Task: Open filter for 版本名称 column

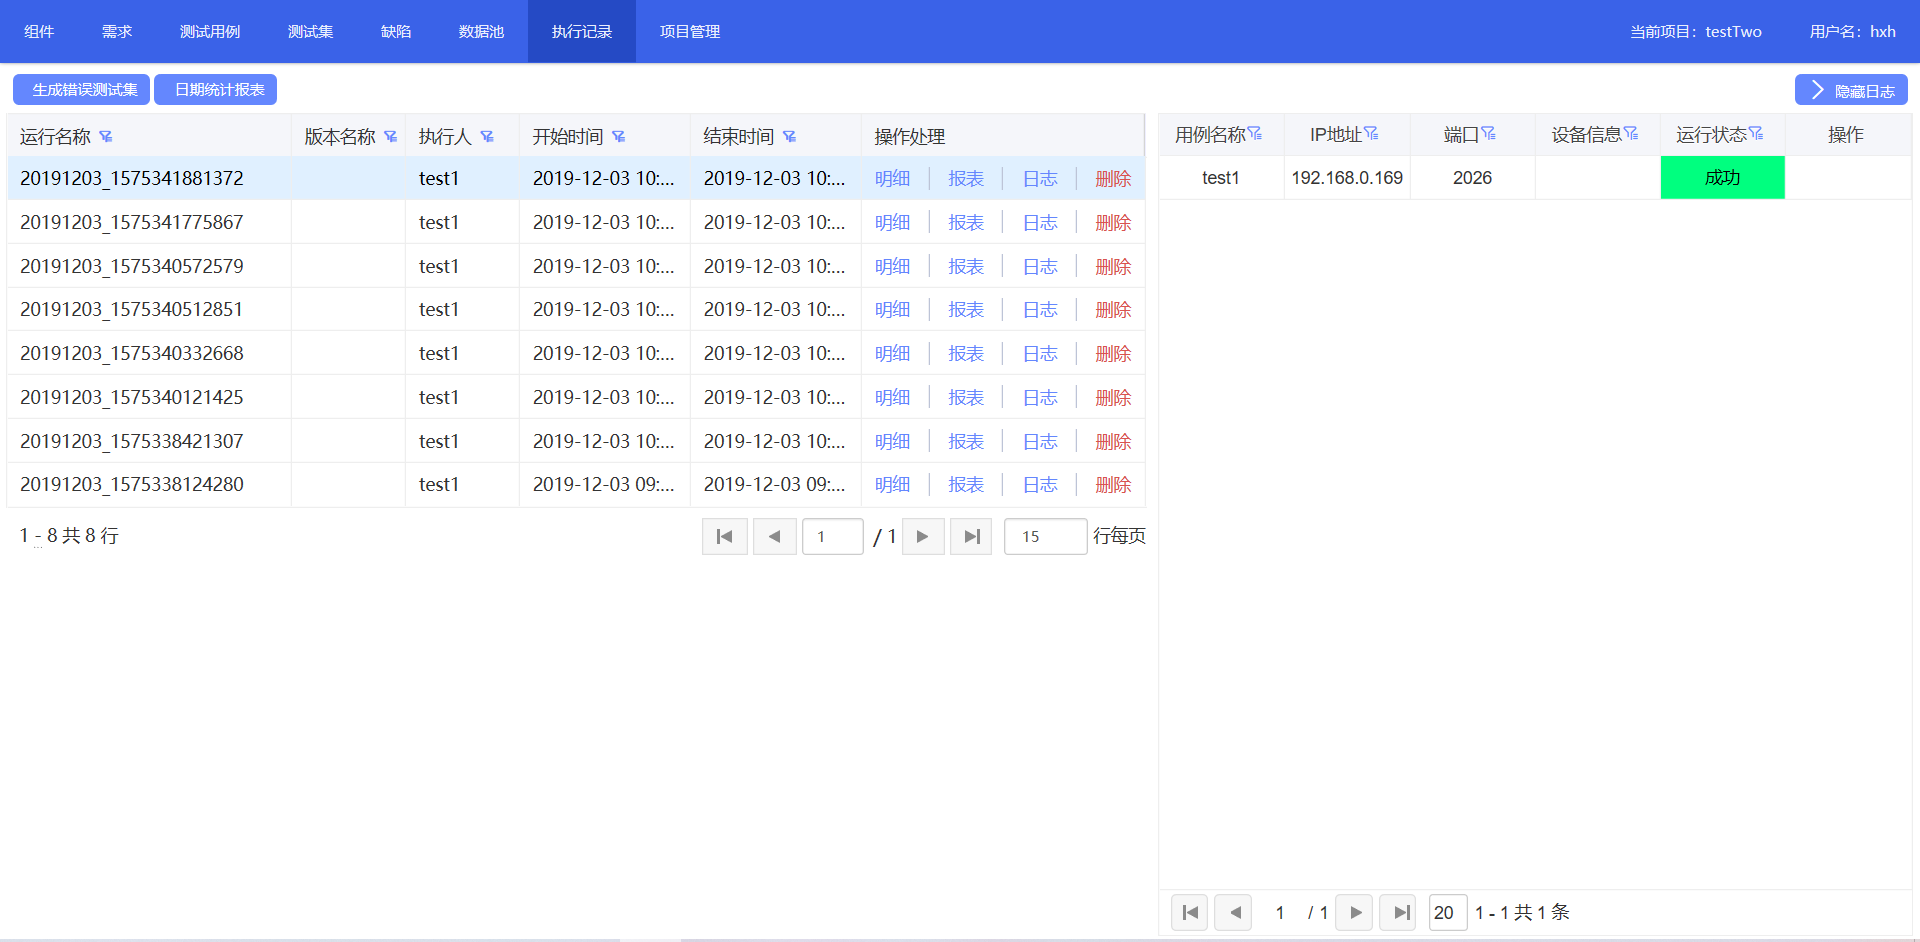Action: pos(391,137)
